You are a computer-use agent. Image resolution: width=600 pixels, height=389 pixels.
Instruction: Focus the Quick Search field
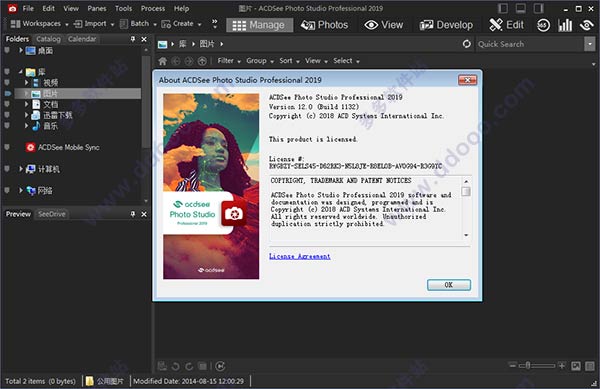[530, 44]
